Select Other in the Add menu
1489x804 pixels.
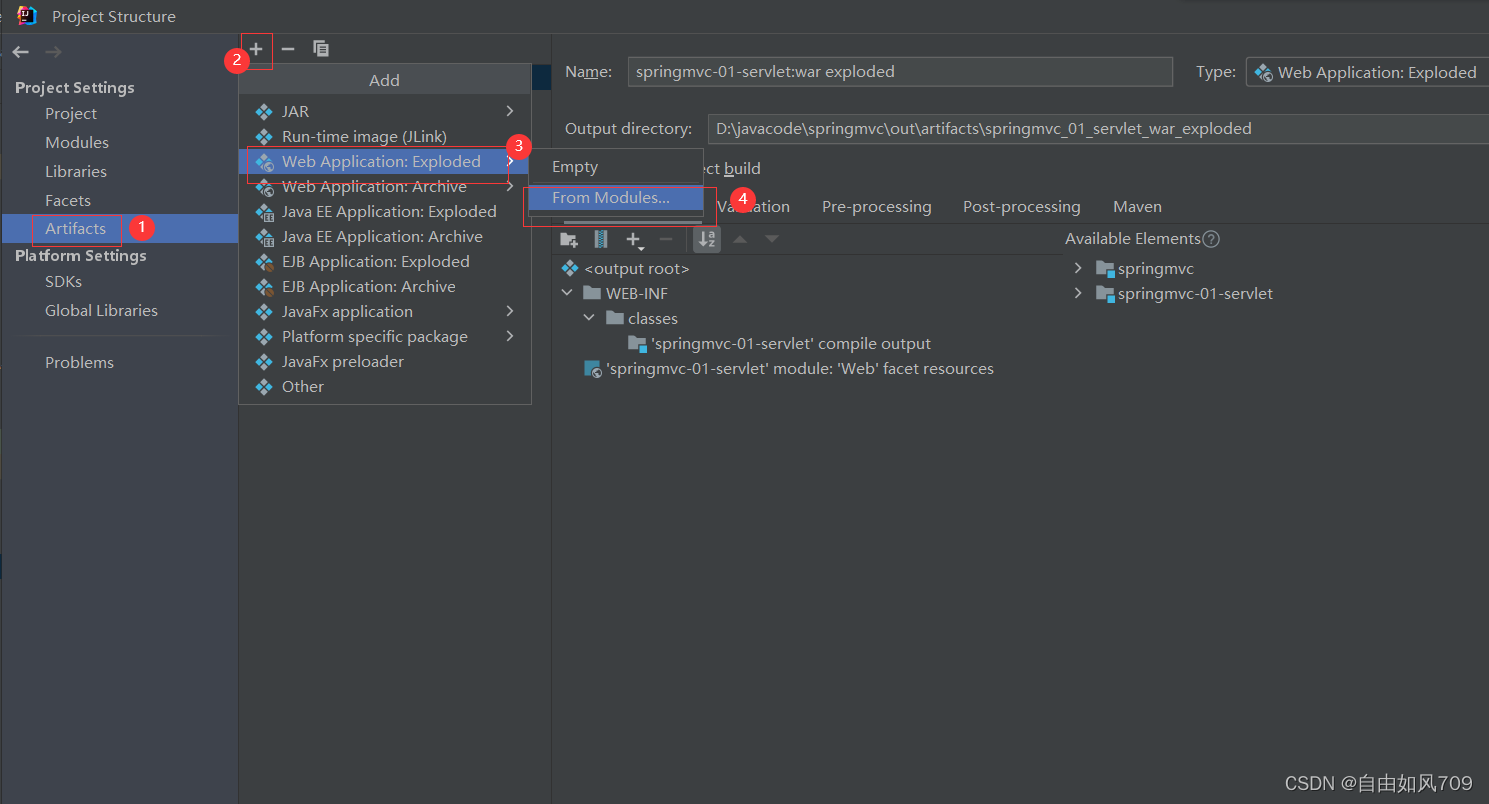[384, 386]
